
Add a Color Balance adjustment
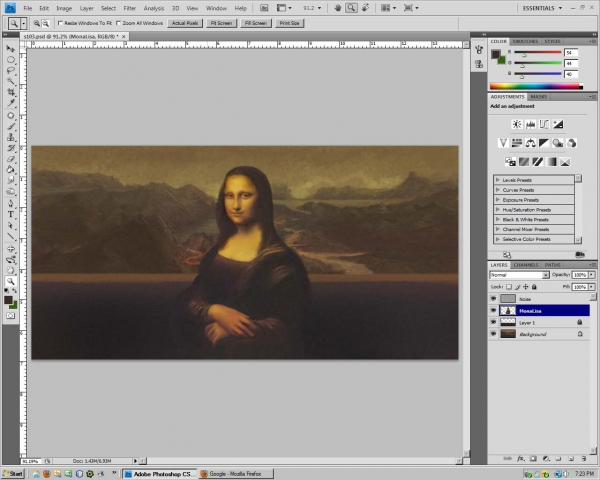point(530,143)
